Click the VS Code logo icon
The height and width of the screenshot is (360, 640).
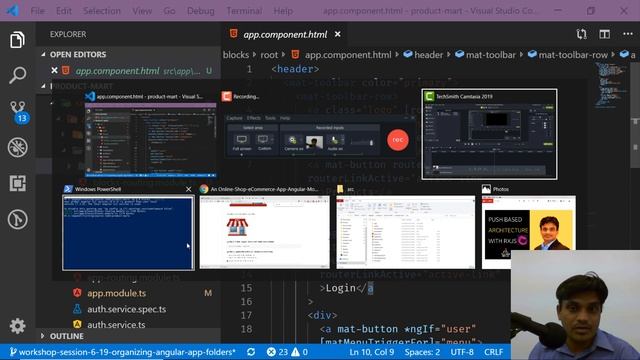[x=12, y=10]
